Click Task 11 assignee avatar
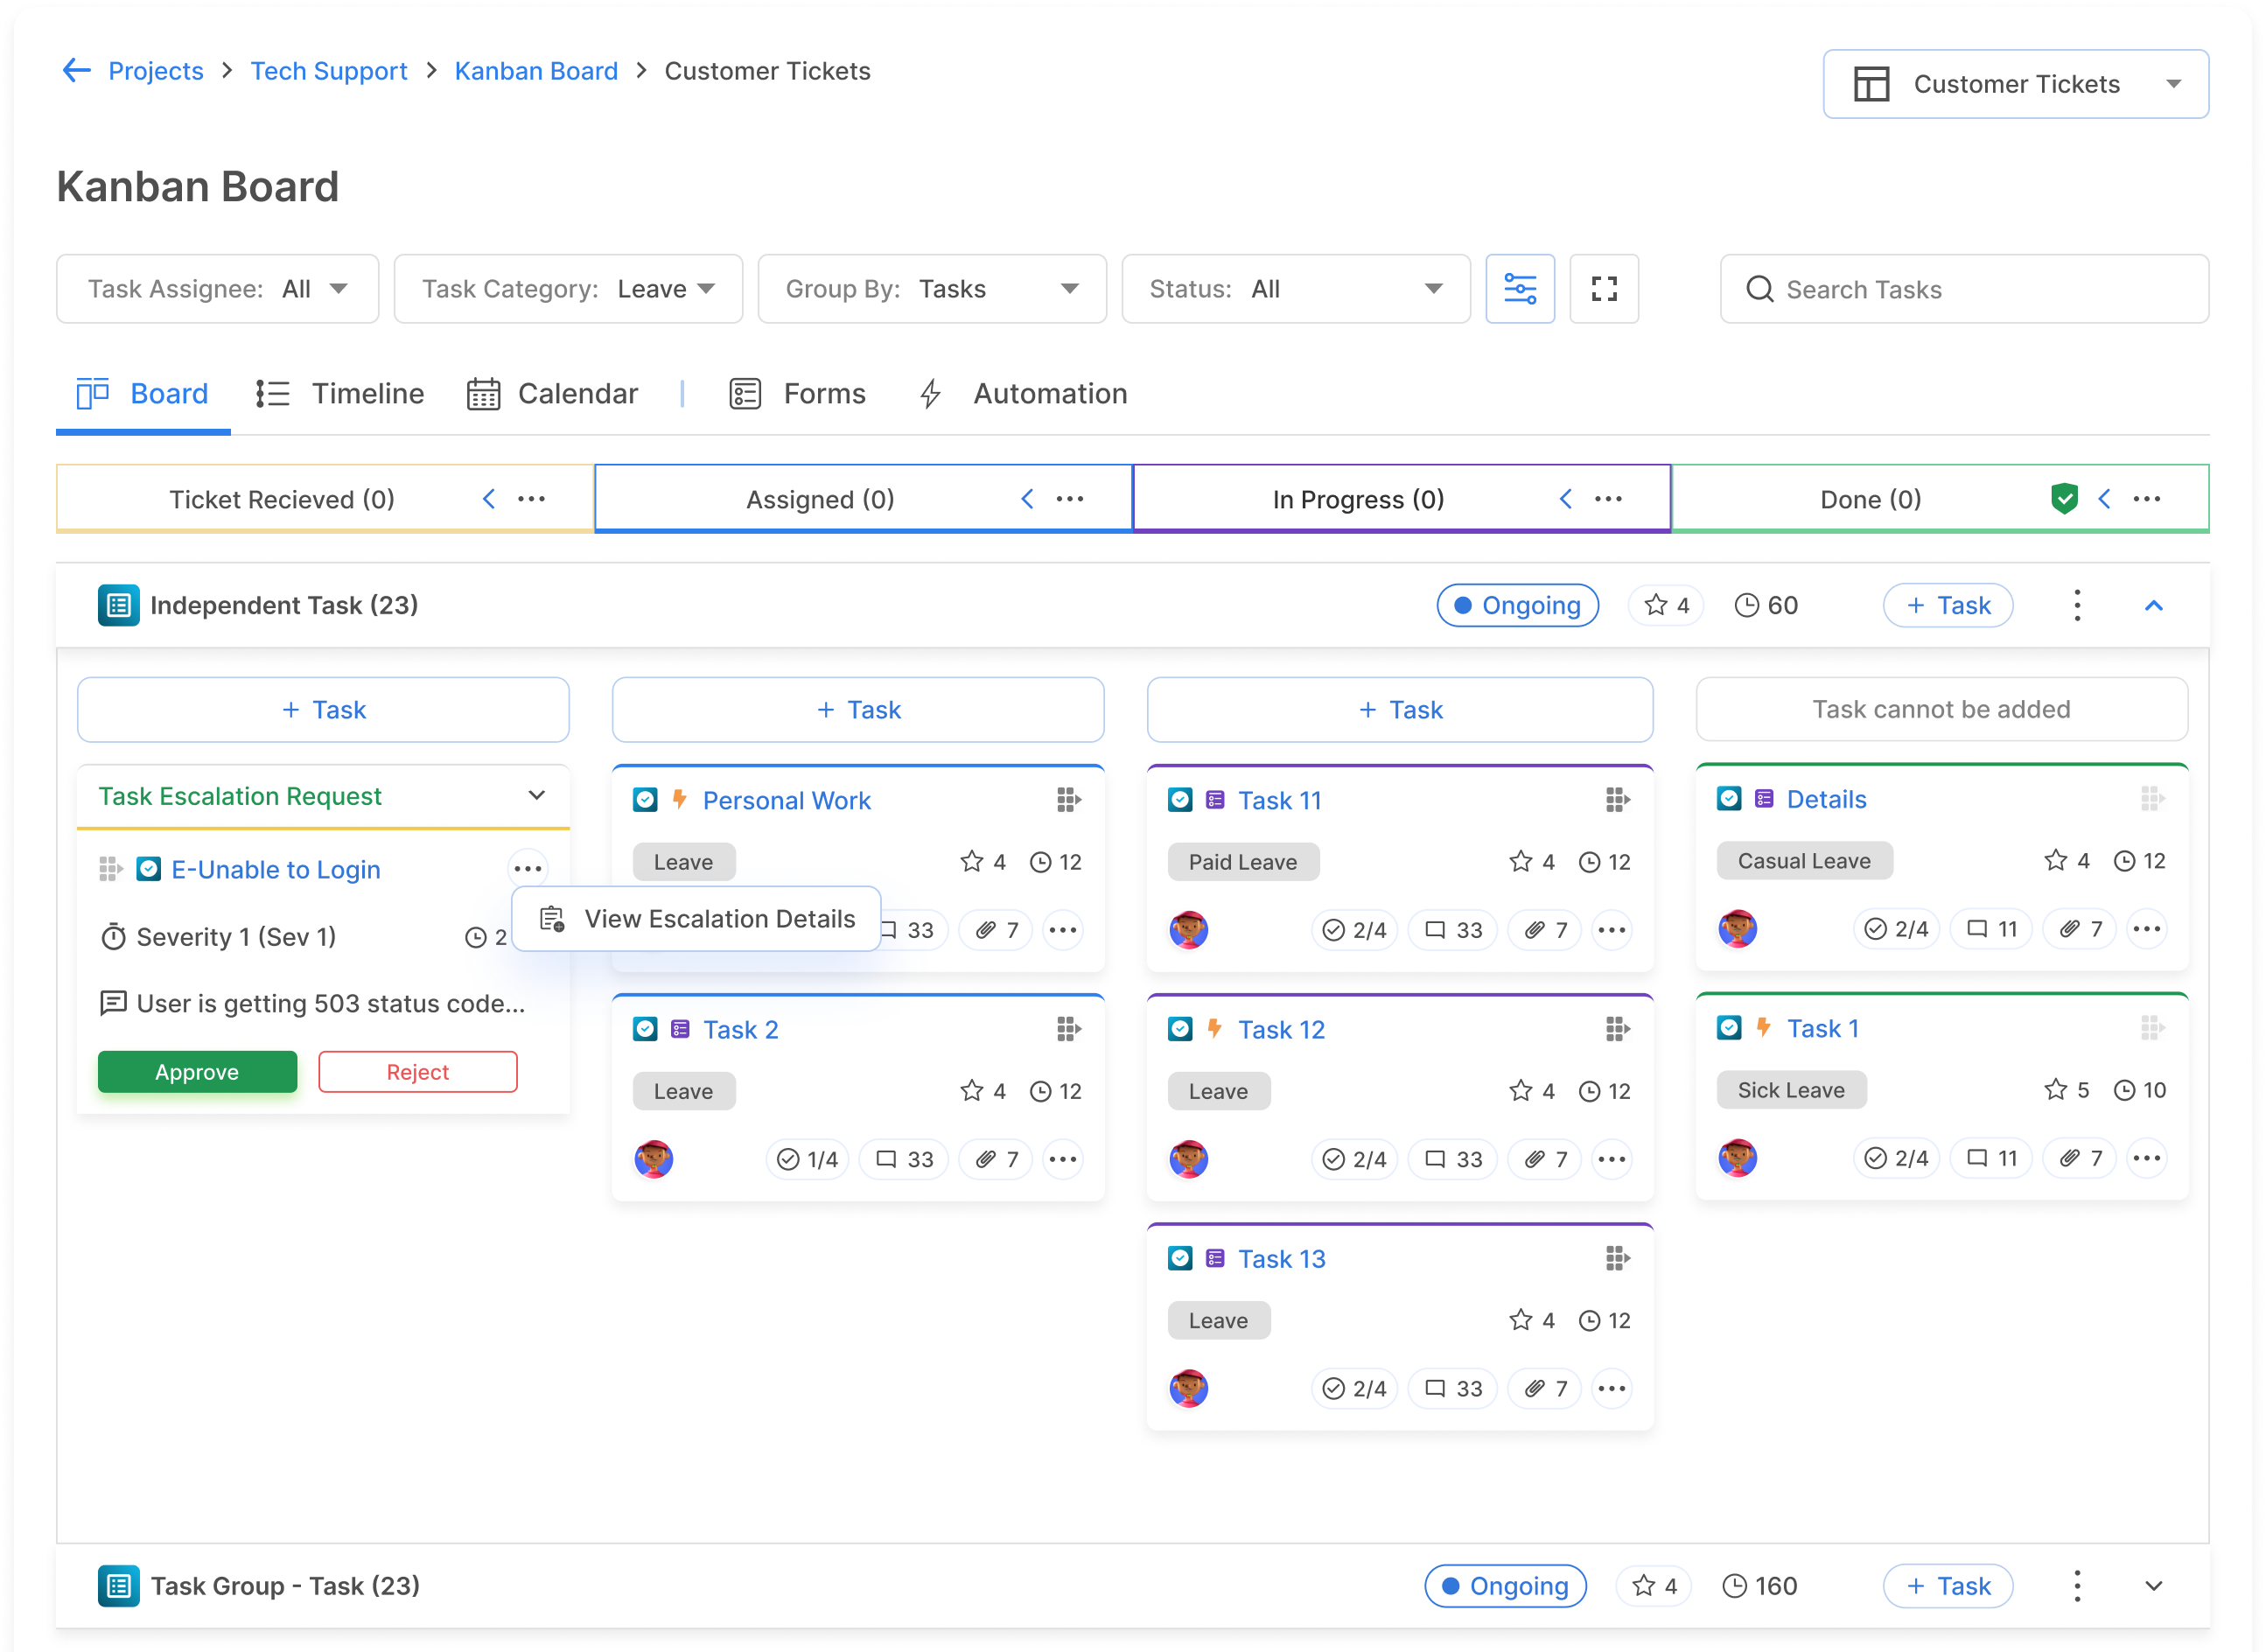This screenshot has width=2266, height=1652. 1188,929
